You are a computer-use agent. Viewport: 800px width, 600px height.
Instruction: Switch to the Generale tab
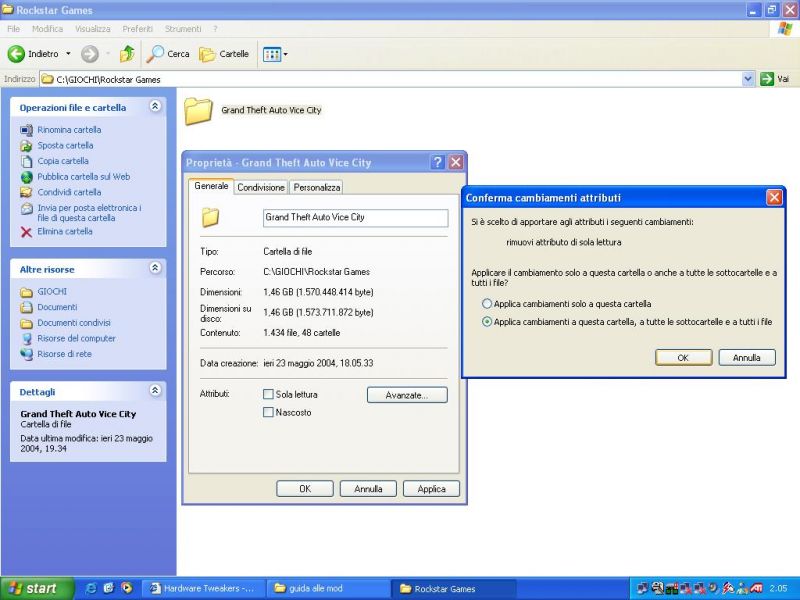click(211, 186)
